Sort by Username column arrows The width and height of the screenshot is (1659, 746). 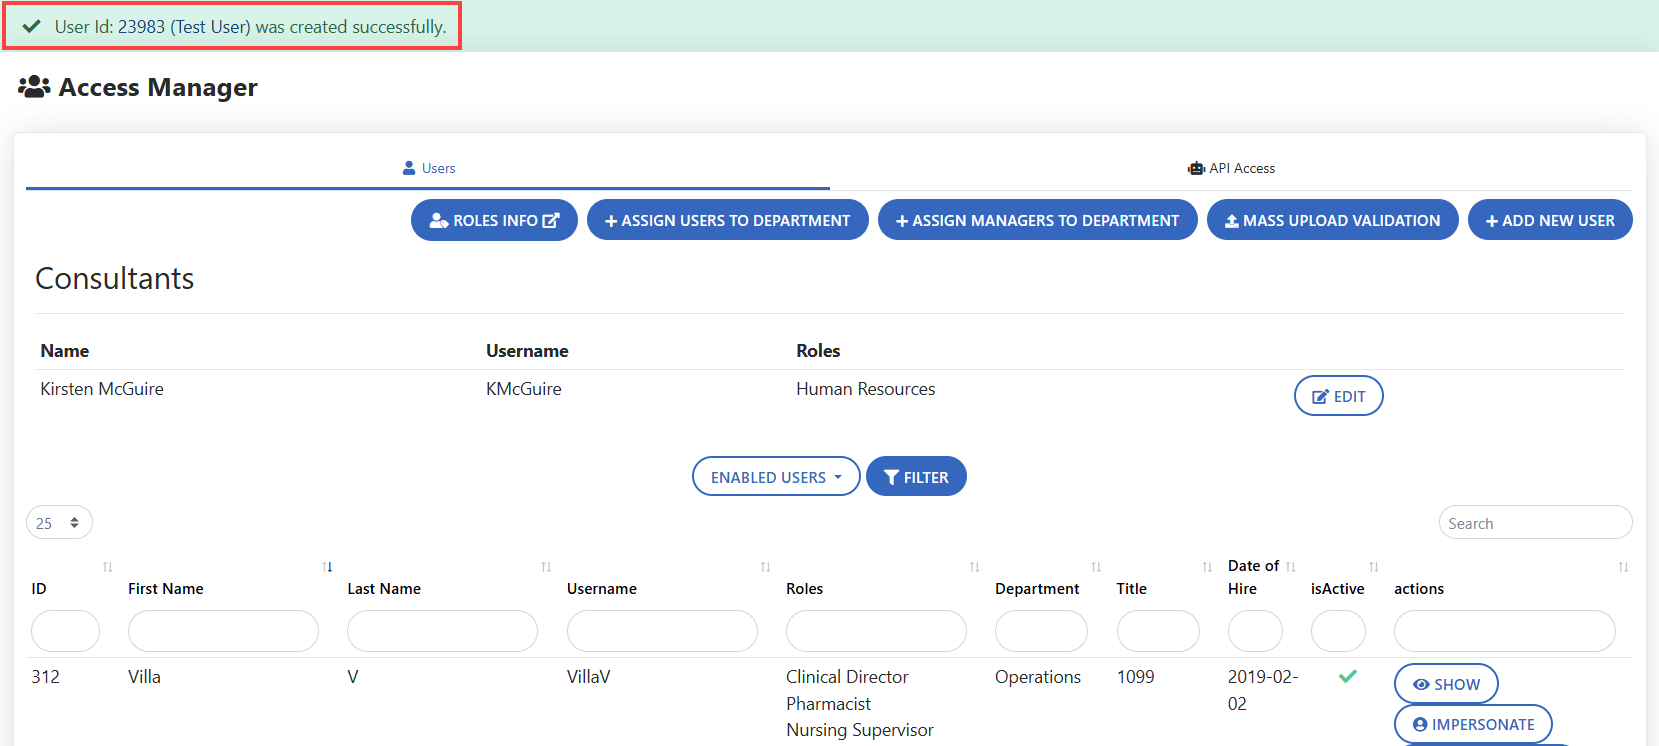coord(765,567)
